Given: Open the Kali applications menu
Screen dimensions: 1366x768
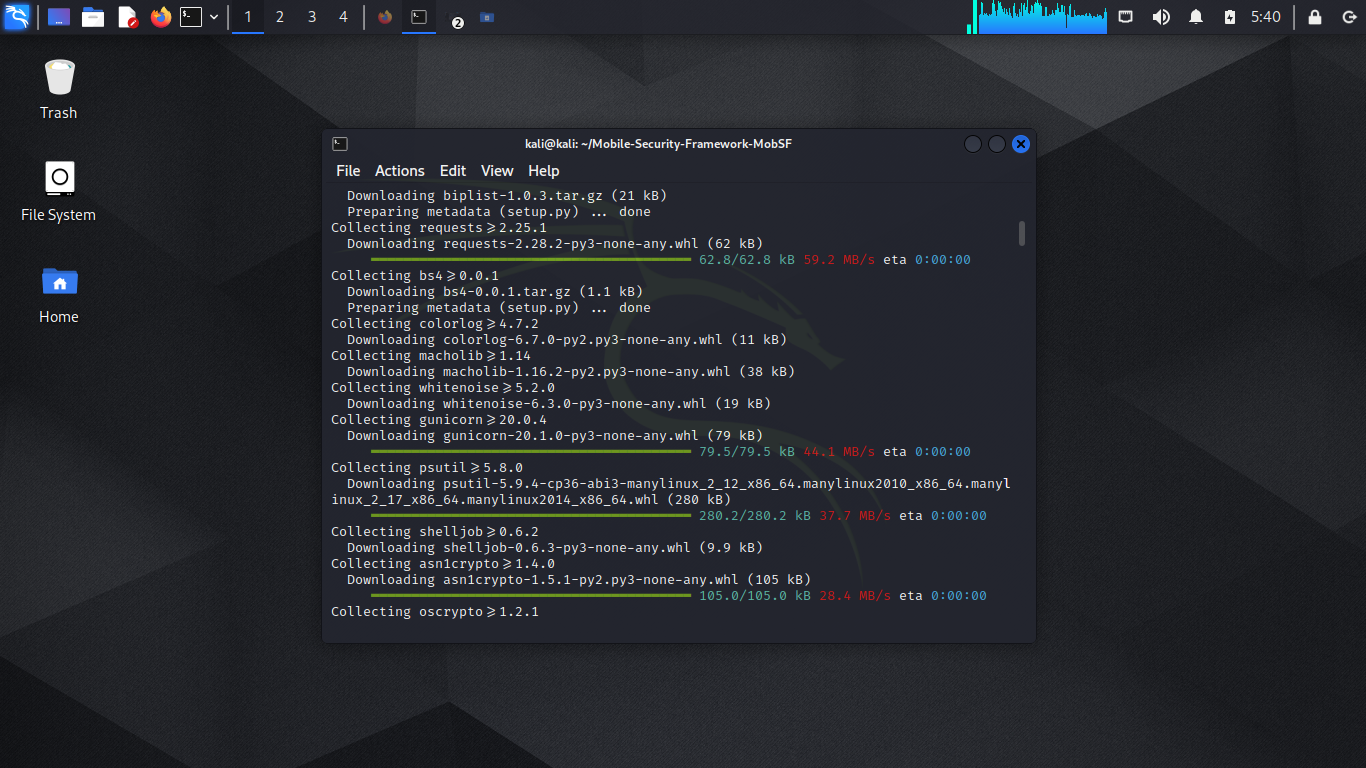Looking at the screenshot, I should (x=17, y=16).
